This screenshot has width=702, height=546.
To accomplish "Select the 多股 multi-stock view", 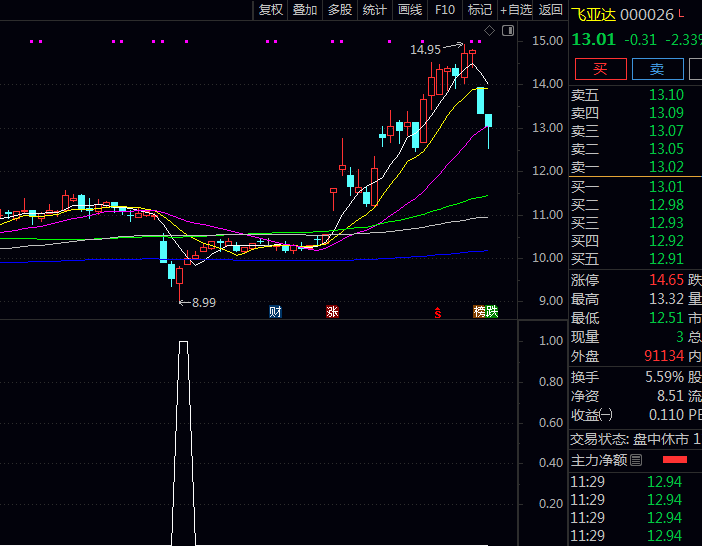I will (340, 10).
